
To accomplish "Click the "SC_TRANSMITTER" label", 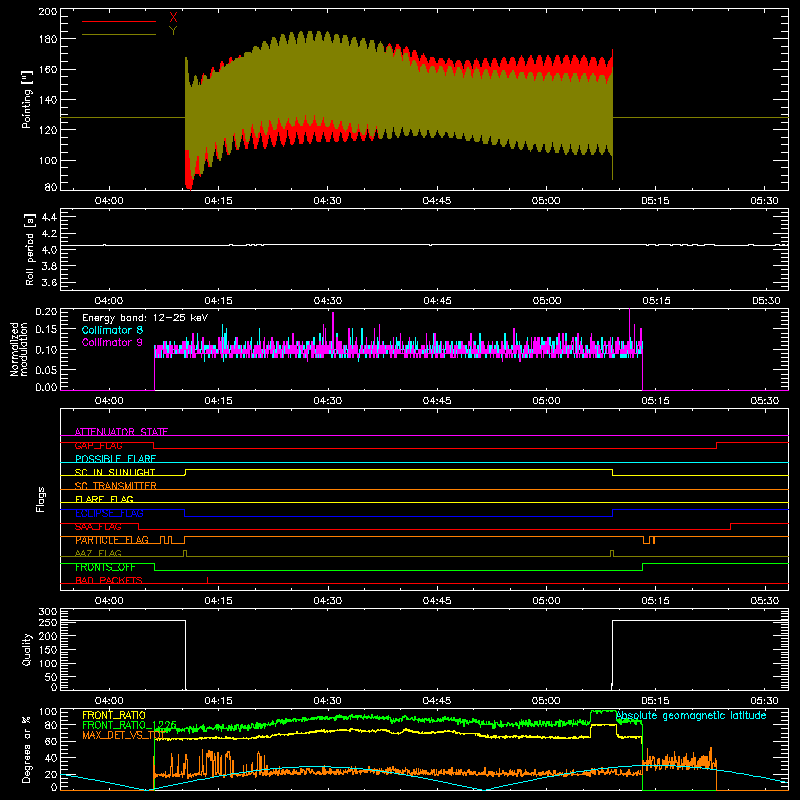I will click(116, 486).
